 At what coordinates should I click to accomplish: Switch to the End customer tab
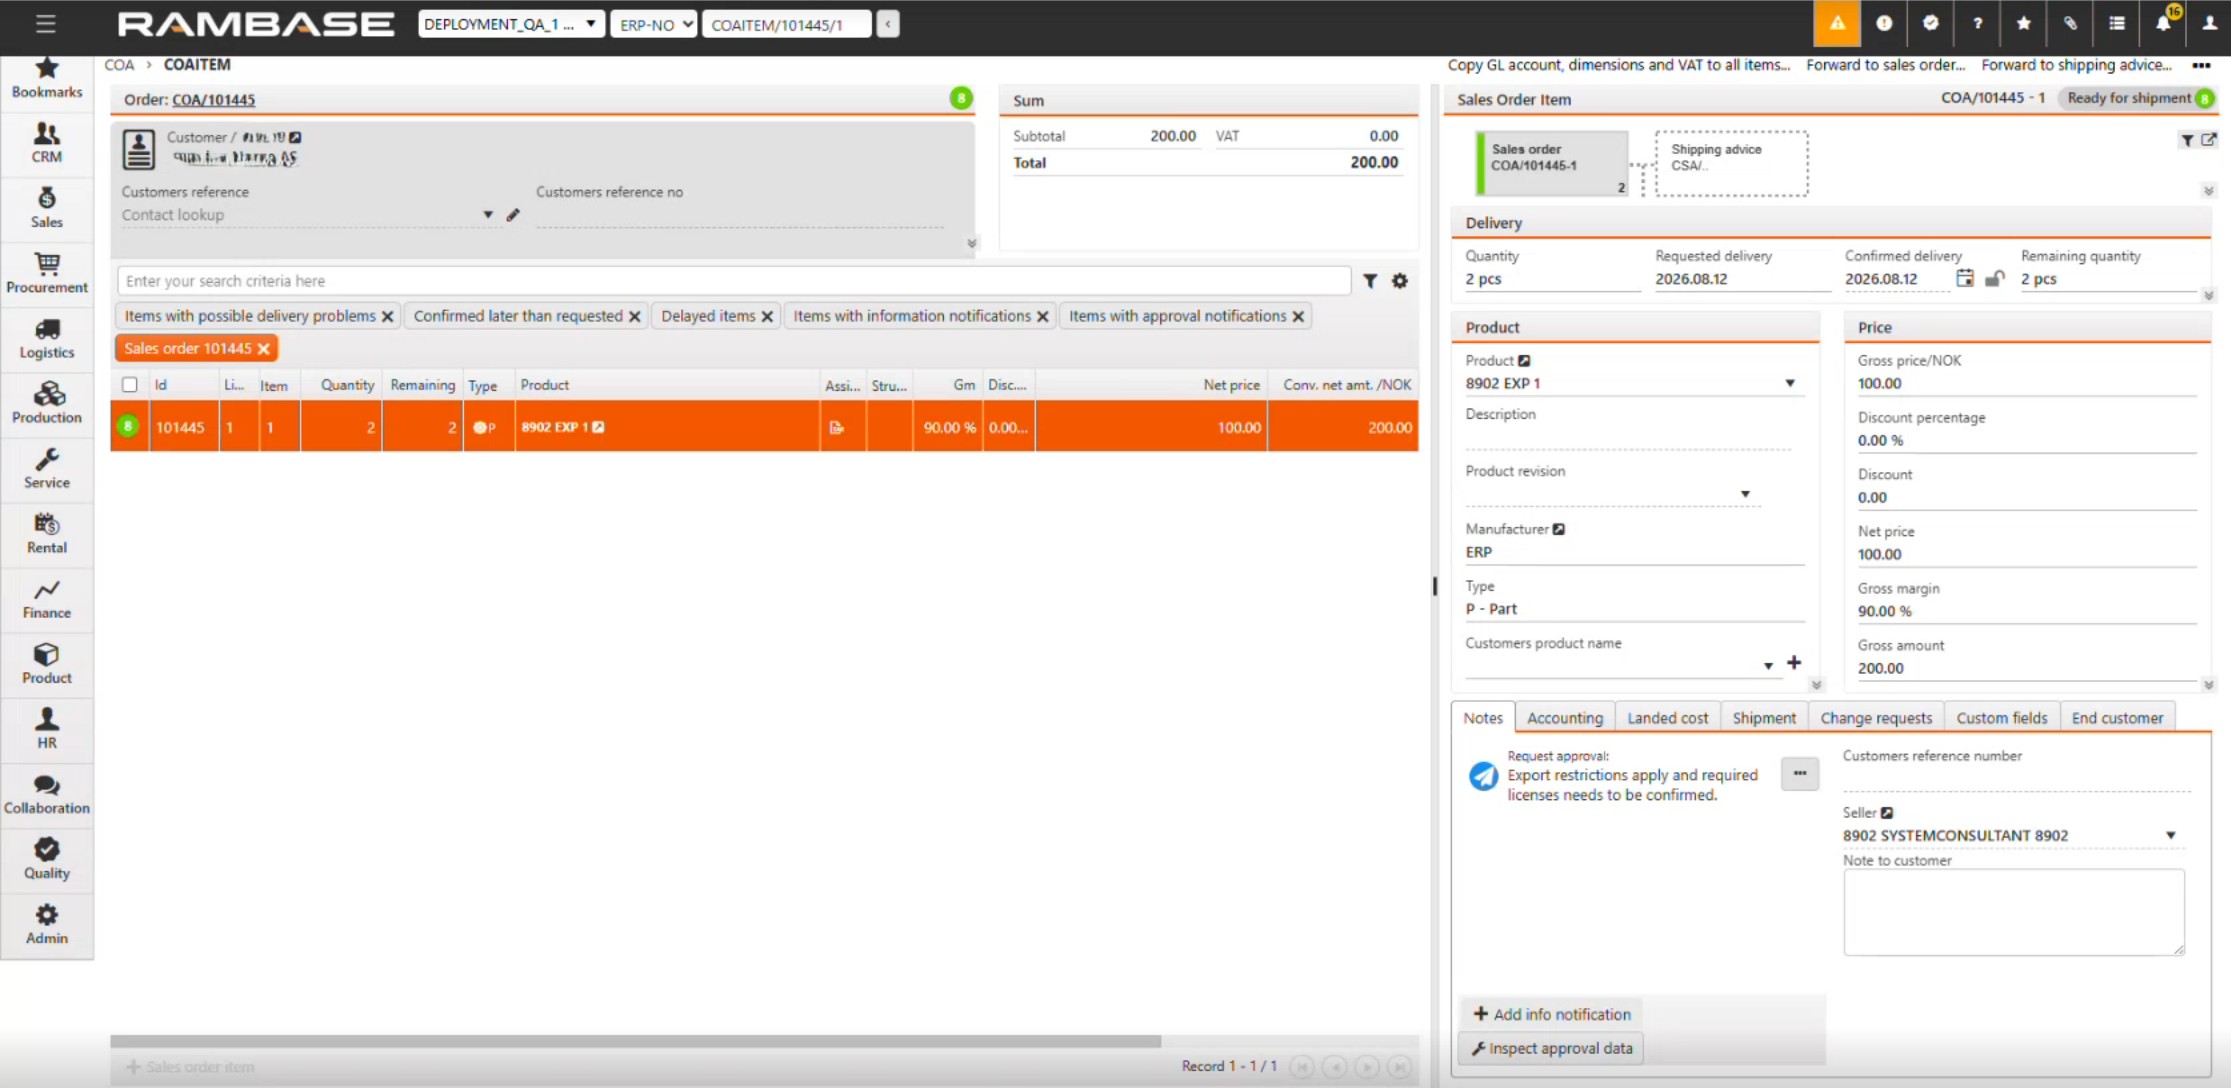click(x=2117, y=718)
